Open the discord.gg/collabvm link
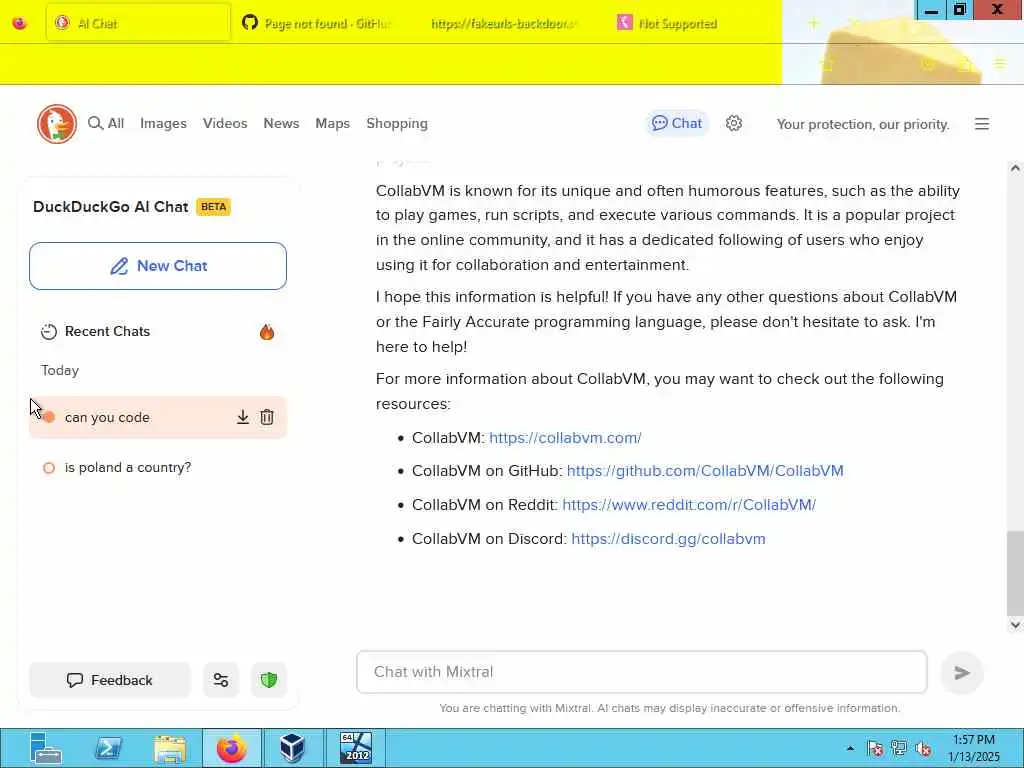The image size is (1024, 768). (668, 539)
